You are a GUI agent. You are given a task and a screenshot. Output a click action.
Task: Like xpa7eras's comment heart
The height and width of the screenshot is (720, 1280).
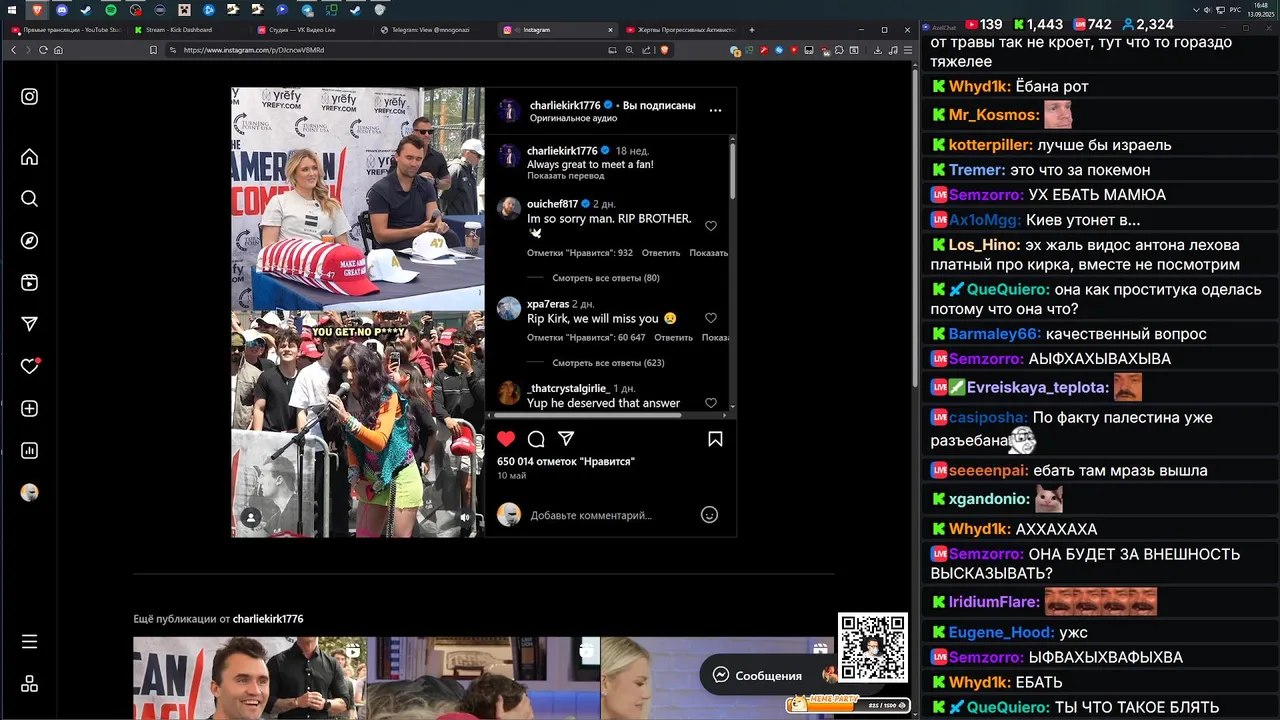711,318
